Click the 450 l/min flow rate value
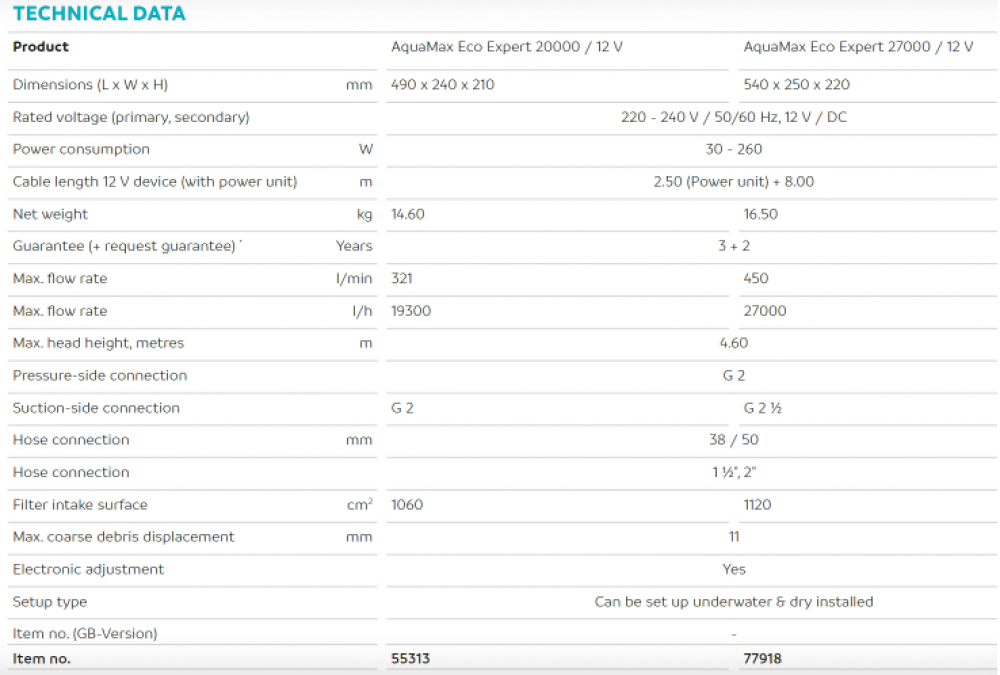The image size is (1000, 675). tap(756, 279)
